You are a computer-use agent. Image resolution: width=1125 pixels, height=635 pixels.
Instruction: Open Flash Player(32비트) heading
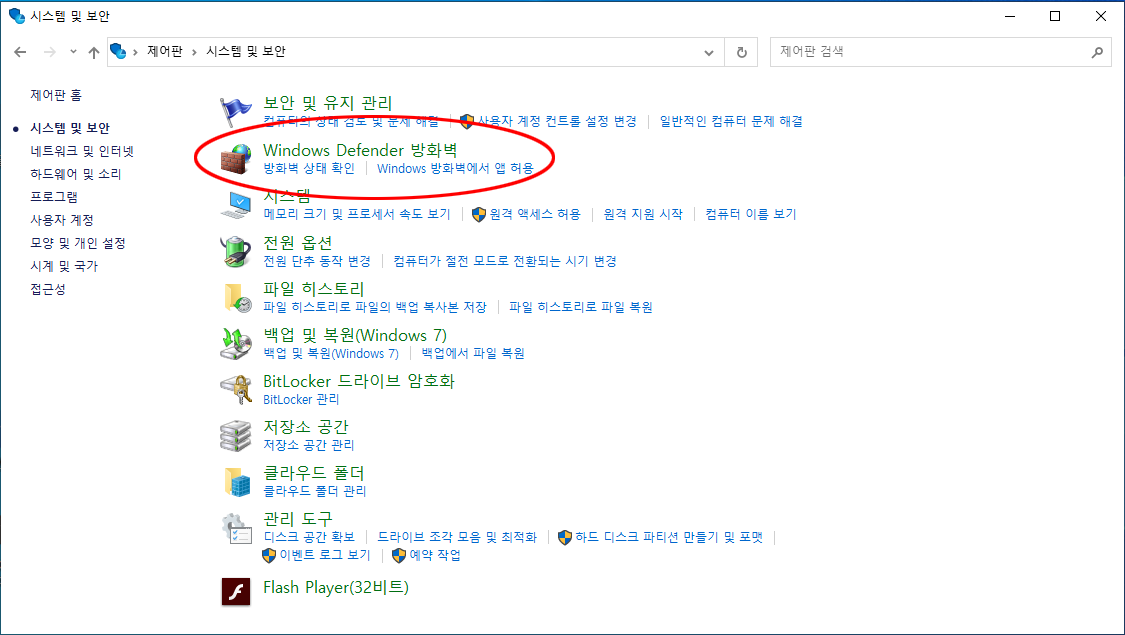point(336,587)
